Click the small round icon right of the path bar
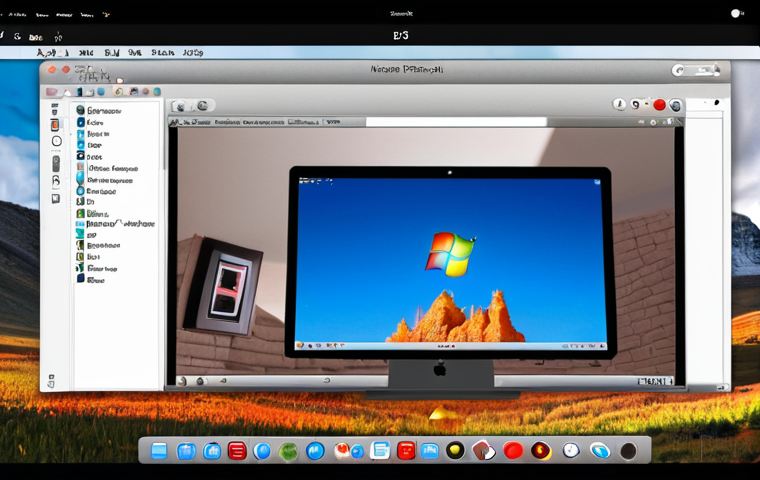The width and height of the screenshot is (760, 480). tap(653, 122)
